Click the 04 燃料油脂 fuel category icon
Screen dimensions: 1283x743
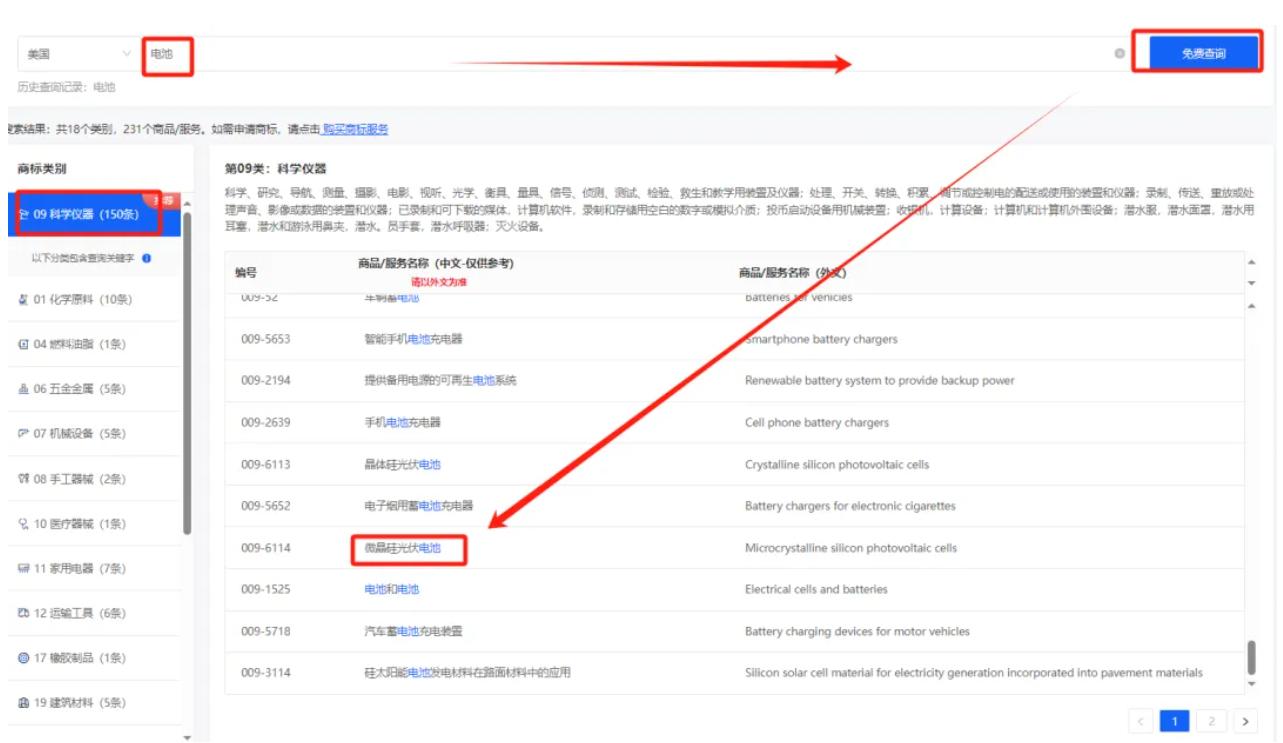coord(23,344)
